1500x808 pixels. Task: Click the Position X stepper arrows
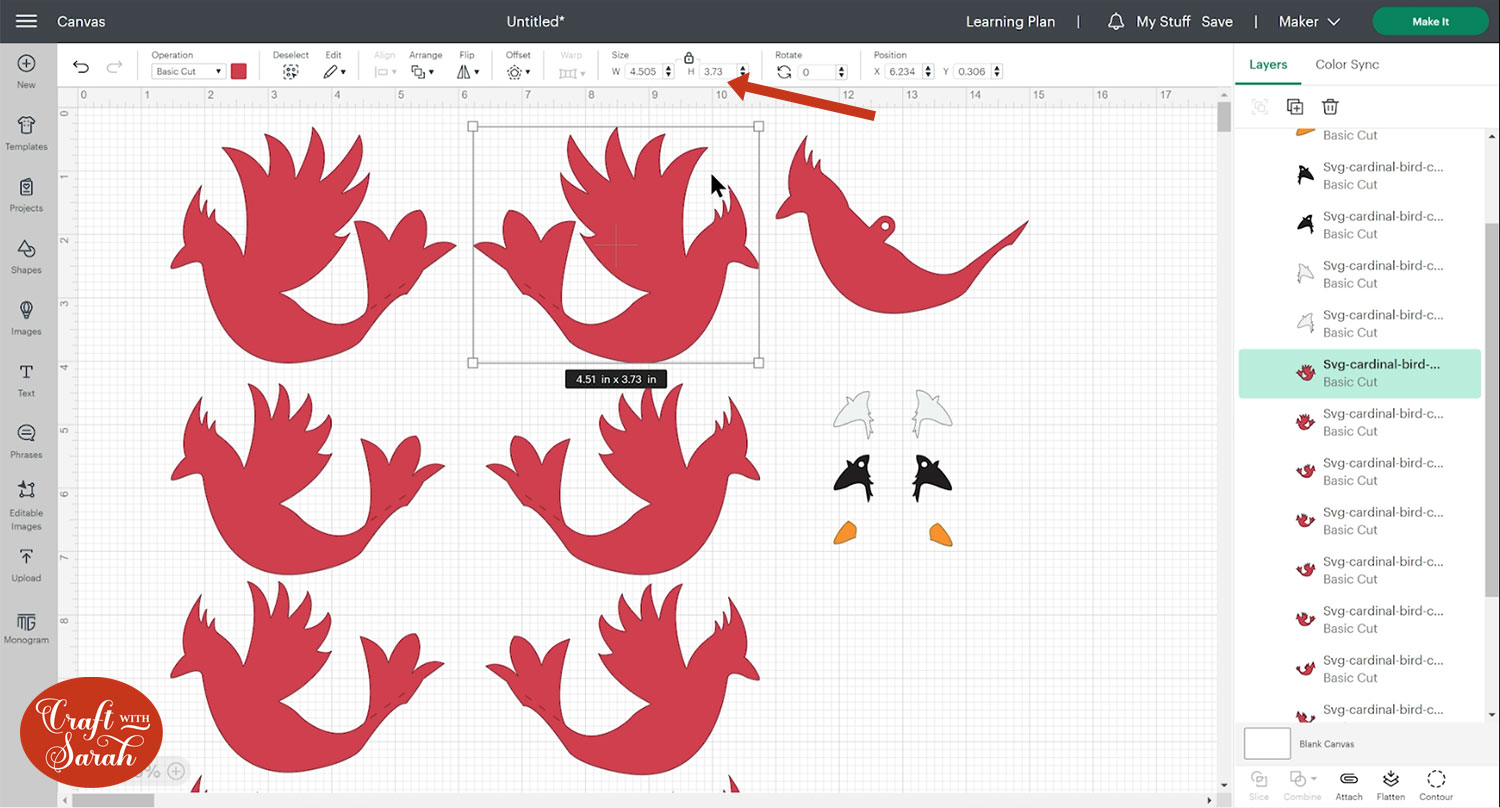[x=926, y=72]
